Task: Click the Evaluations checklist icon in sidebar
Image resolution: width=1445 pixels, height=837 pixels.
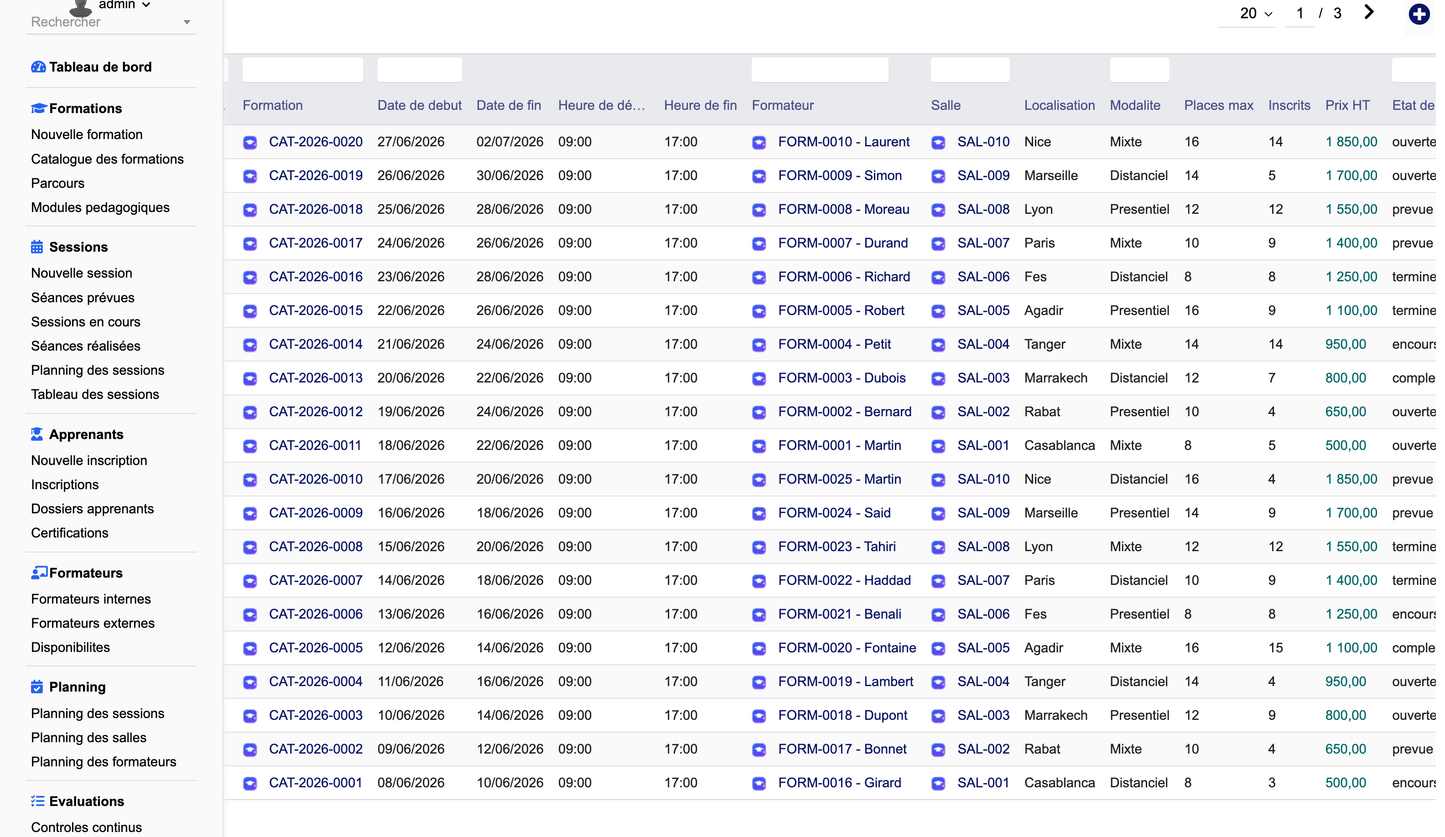Action: pyautogui.click(x=38, y=801)
